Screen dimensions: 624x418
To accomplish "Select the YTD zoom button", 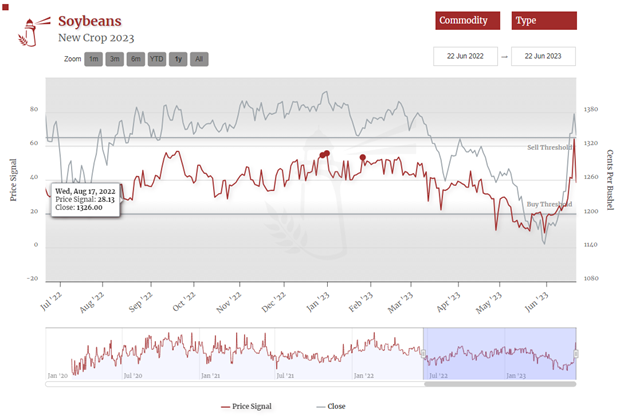I will point(157,59).
